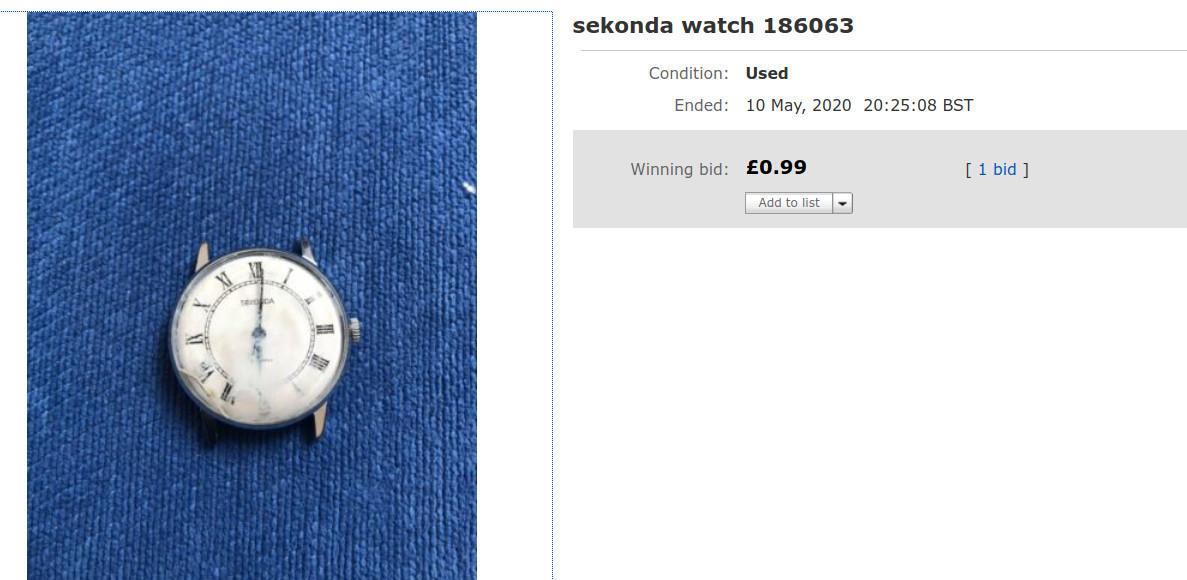Click the watch crown in the photo
Image resolution: width=1187 pixels, height=580 pixels.
click(x=354, y=329)
